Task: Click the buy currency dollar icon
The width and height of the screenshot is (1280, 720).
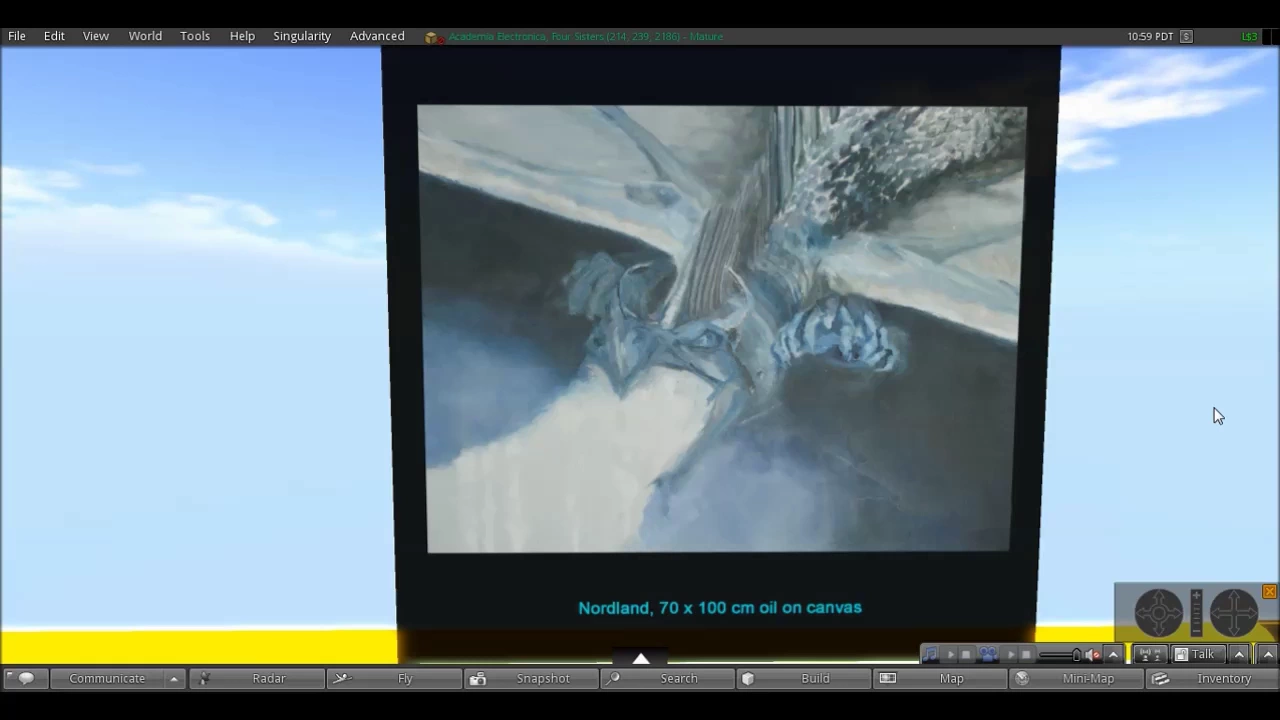Action: point(1186,37)
